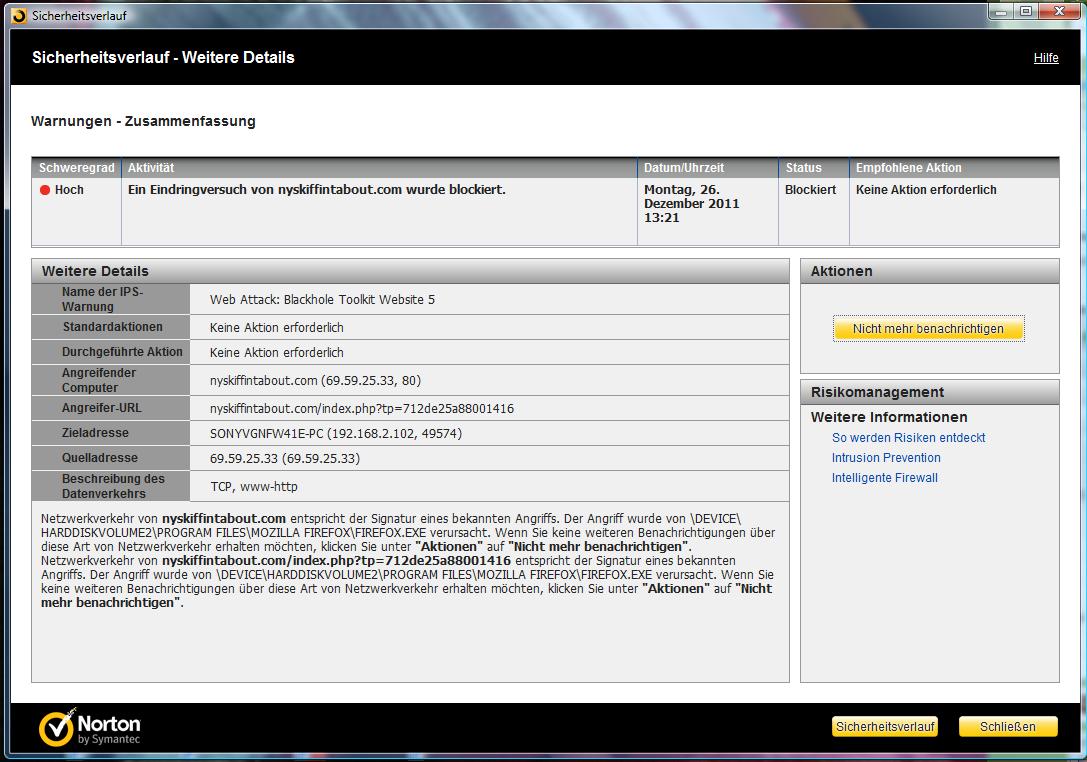Open the Hilfe link
The height and width of the screenshot is (762, 1087).
(1045, 58)
